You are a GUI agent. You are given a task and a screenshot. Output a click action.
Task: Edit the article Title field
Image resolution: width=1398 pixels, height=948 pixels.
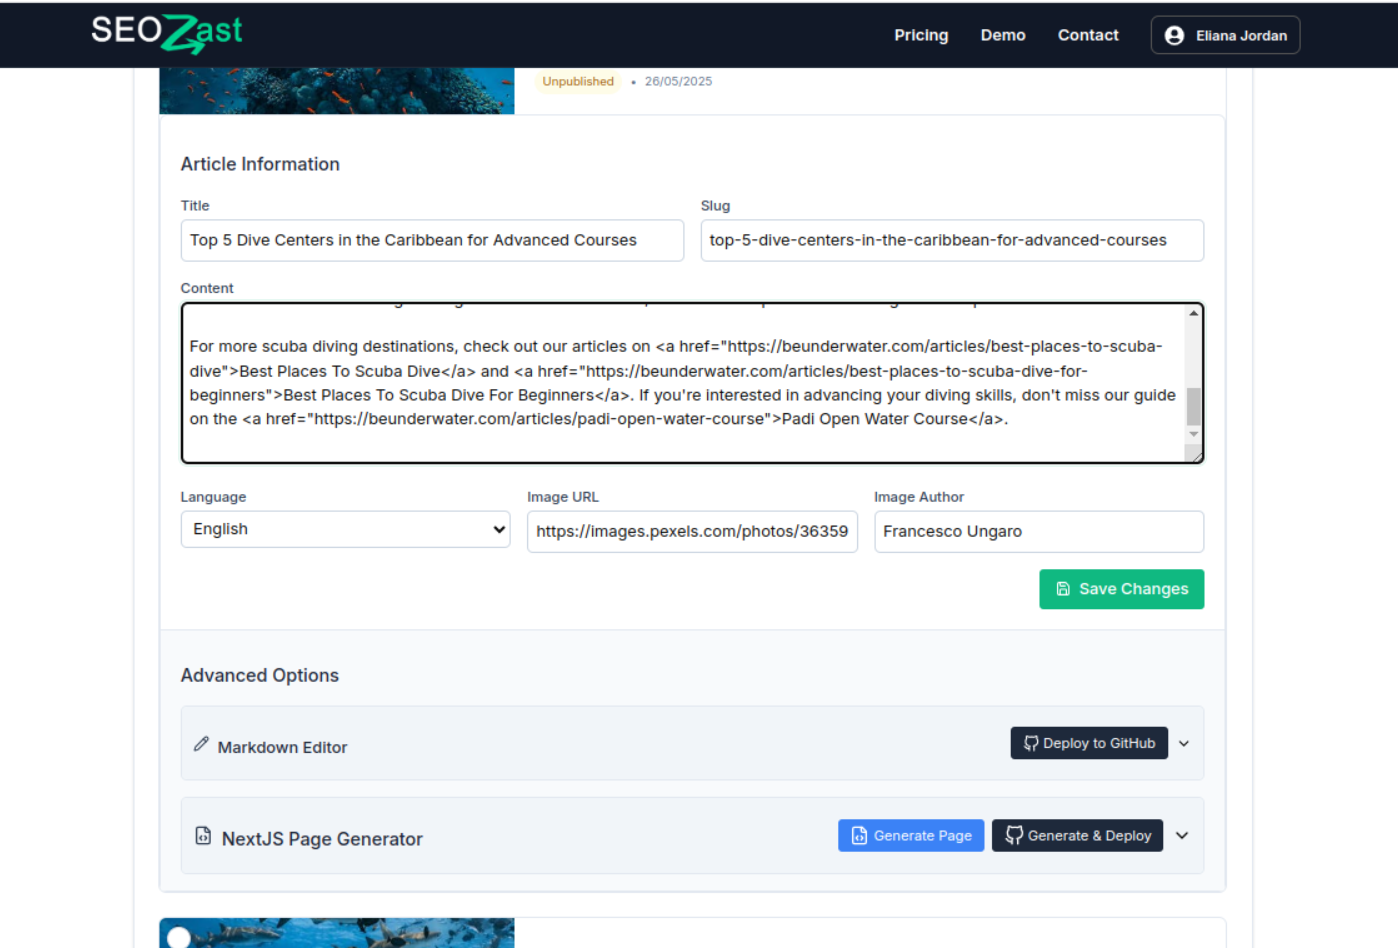click(x=432, y=240)
